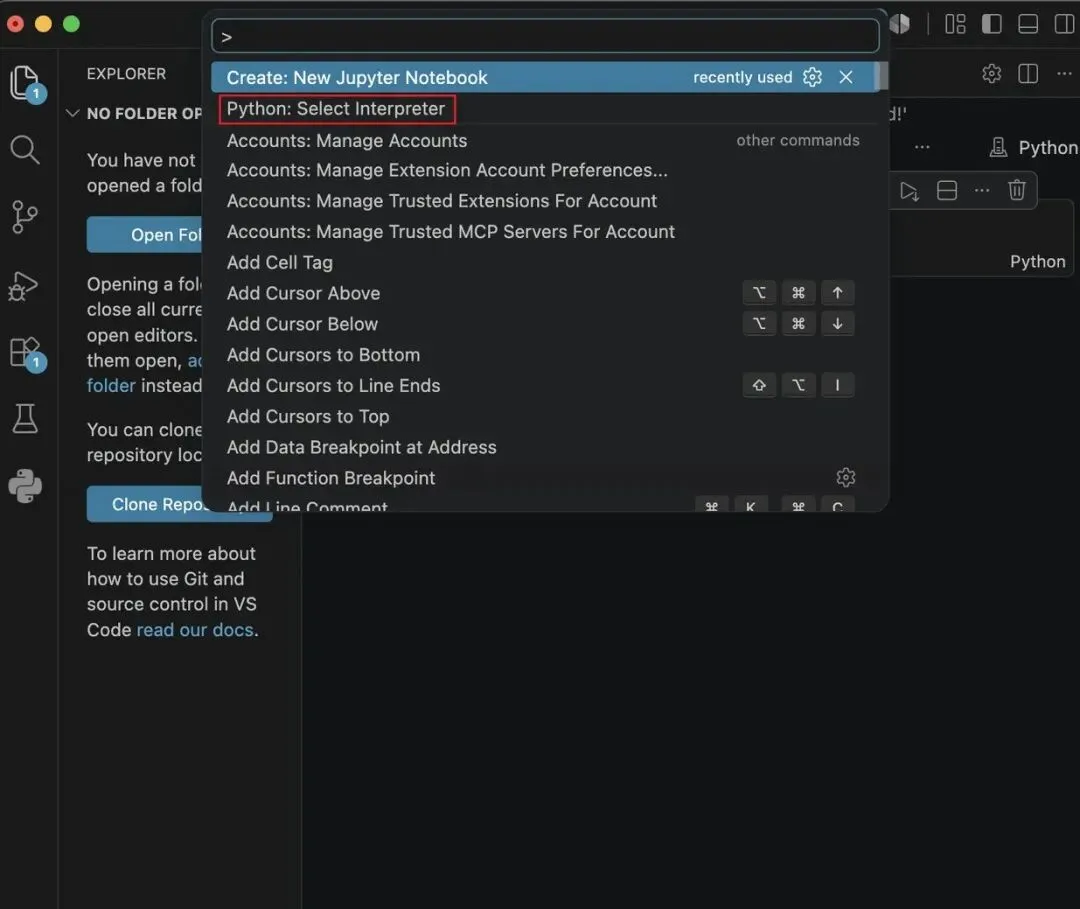
Task: Select Accounts: Manage Accounts command
Action: point(545,140)
